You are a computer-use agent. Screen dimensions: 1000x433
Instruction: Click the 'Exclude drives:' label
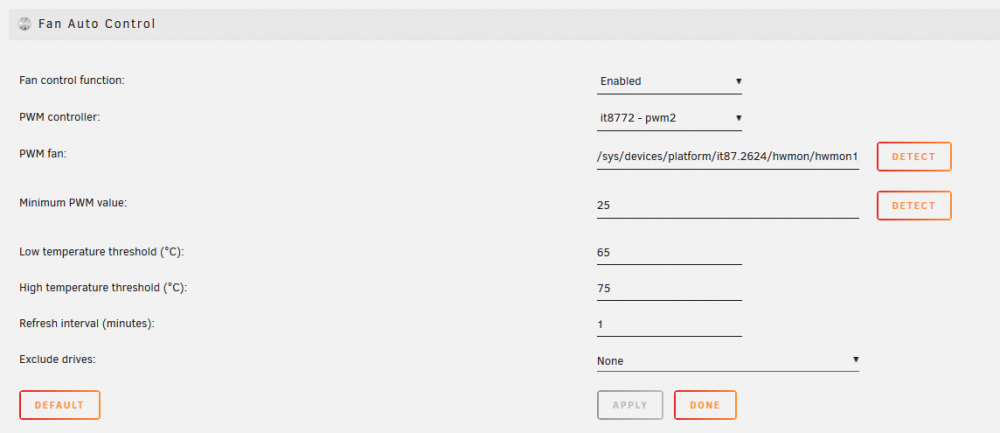(57, 359)
